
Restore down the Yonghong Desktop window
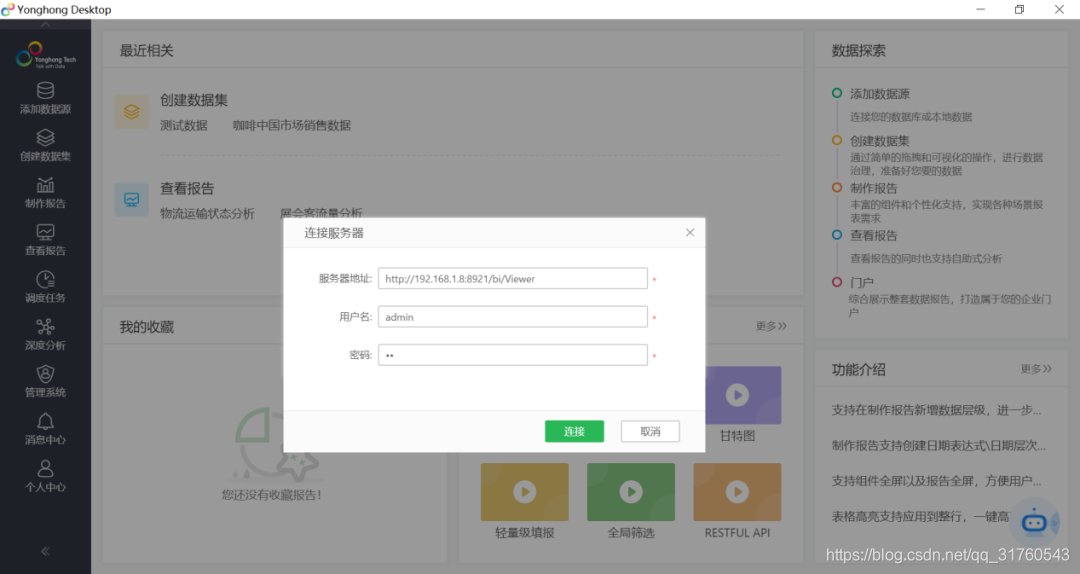(x=1019, y=10)
